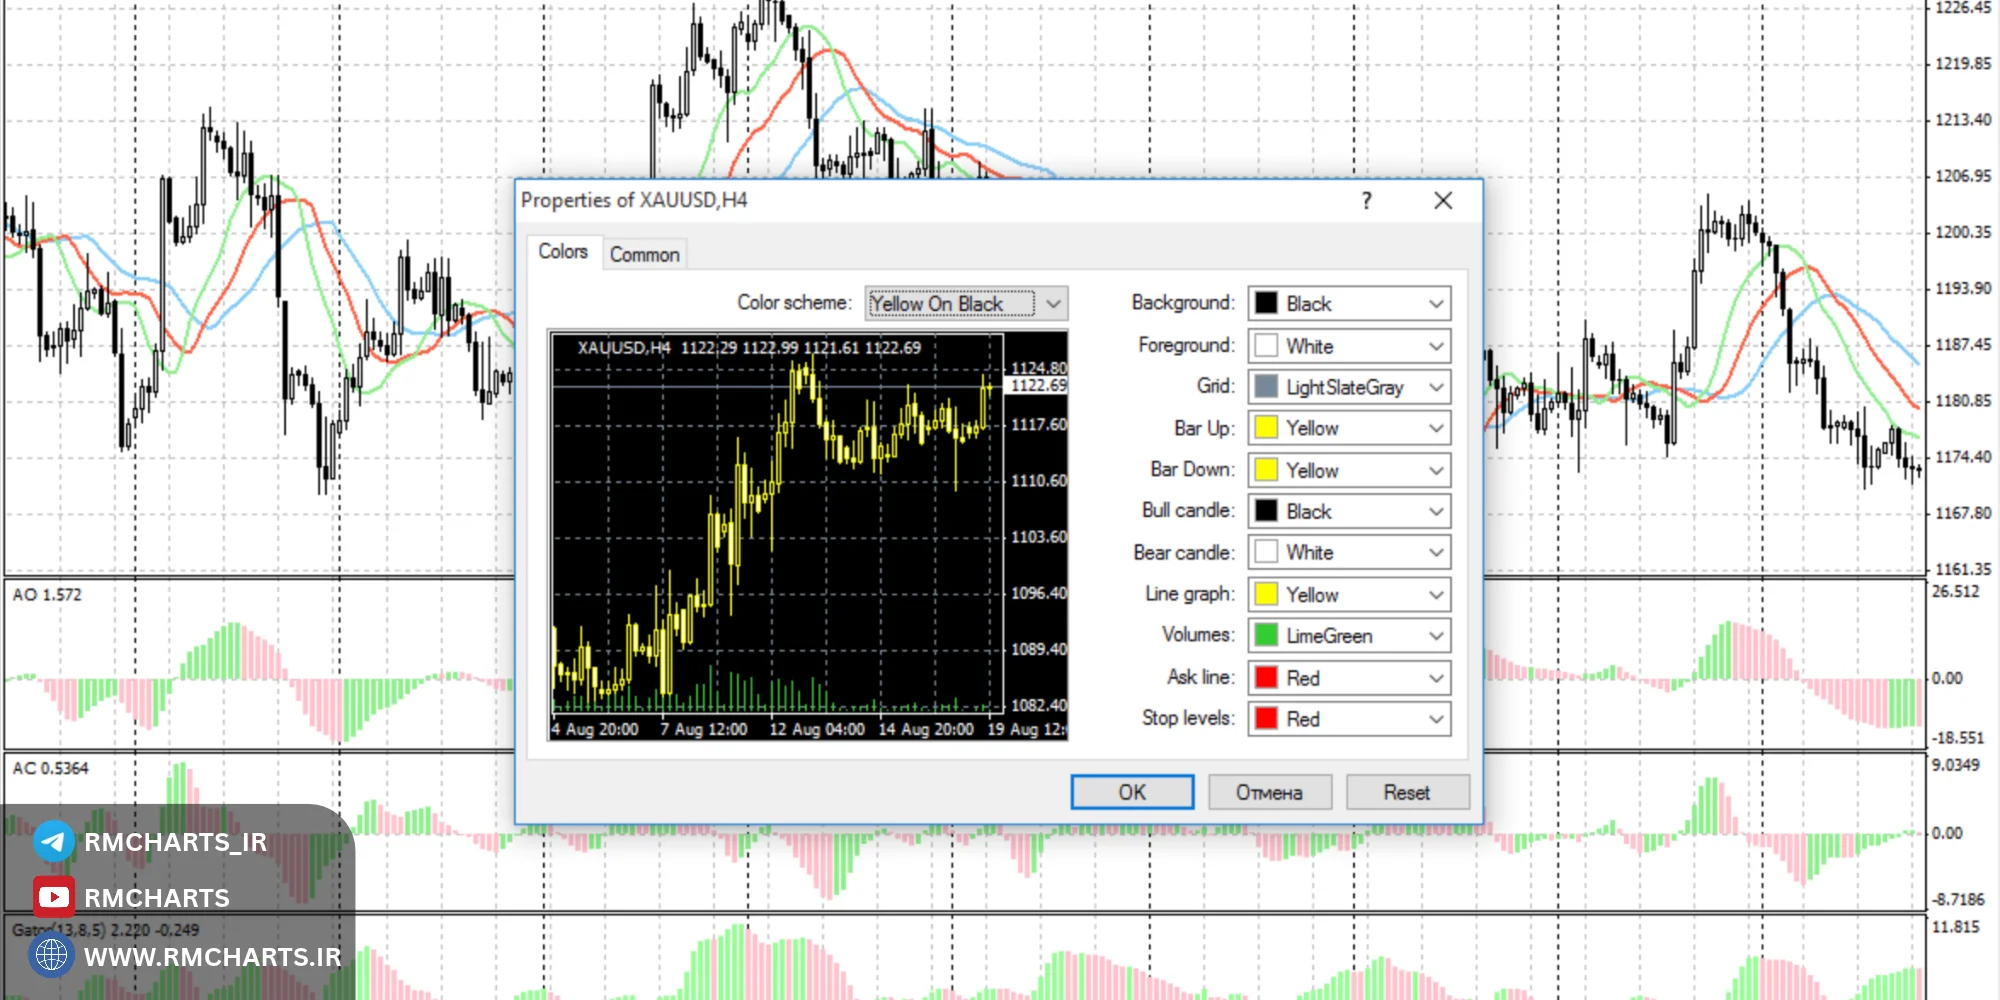Click the yellow Line graph color swatch
This screenshot has height=1000, width=2000.
1266,594
